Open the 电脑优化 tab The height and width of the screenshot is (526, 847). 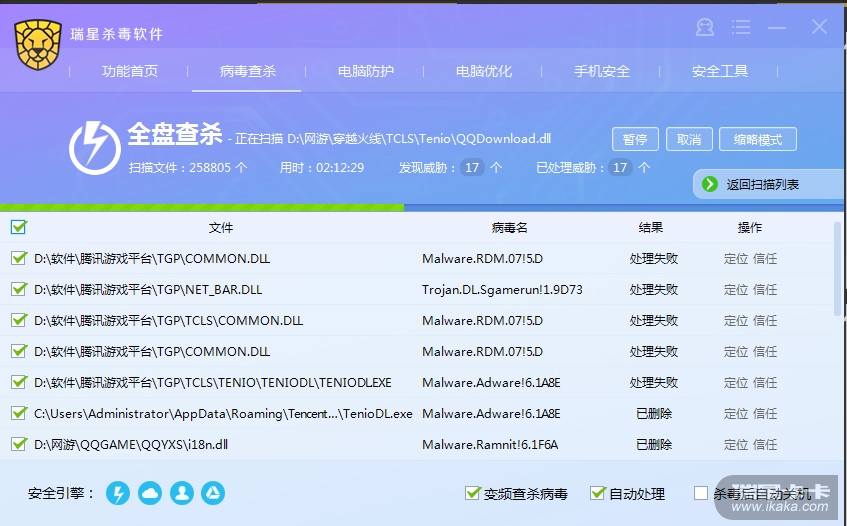tap(483, 71)
